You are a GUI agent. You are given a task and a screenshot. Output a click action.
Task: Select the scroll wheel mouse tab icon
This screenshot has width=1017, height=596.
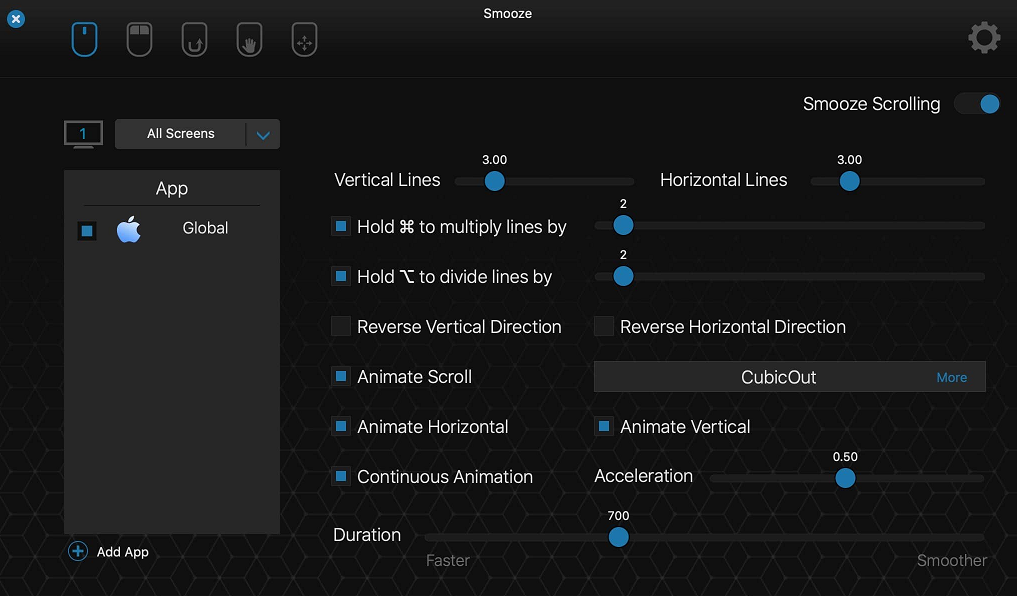(x=84, y=40)
